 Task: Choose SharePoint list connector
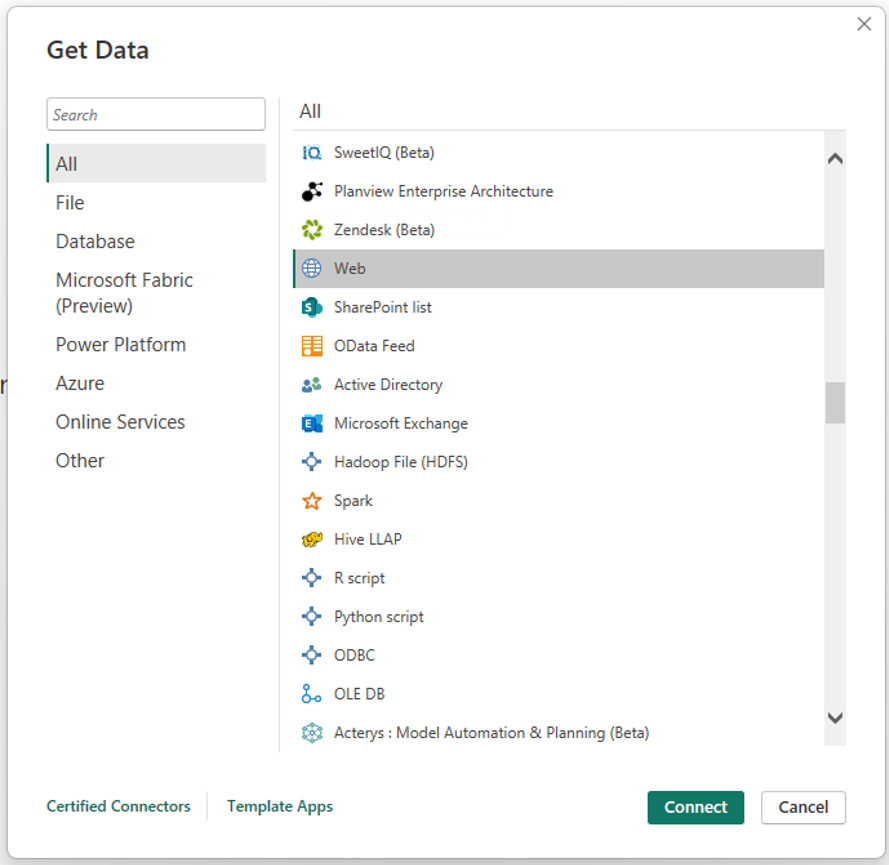pos(558,307)
